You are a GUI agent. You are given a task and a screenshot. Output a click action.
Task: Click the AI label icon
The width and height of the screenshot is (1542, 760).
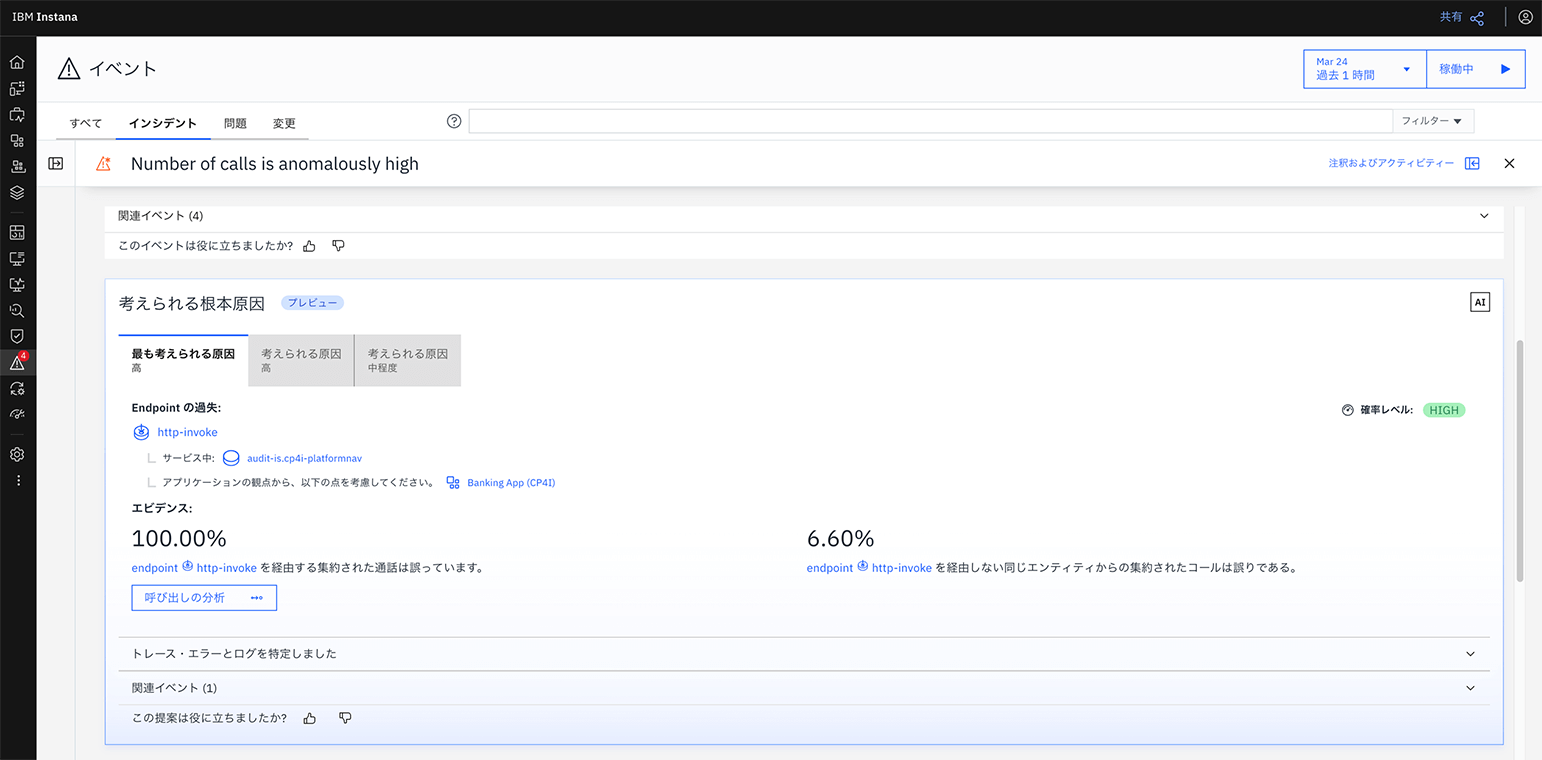[x=1480, y=302]
